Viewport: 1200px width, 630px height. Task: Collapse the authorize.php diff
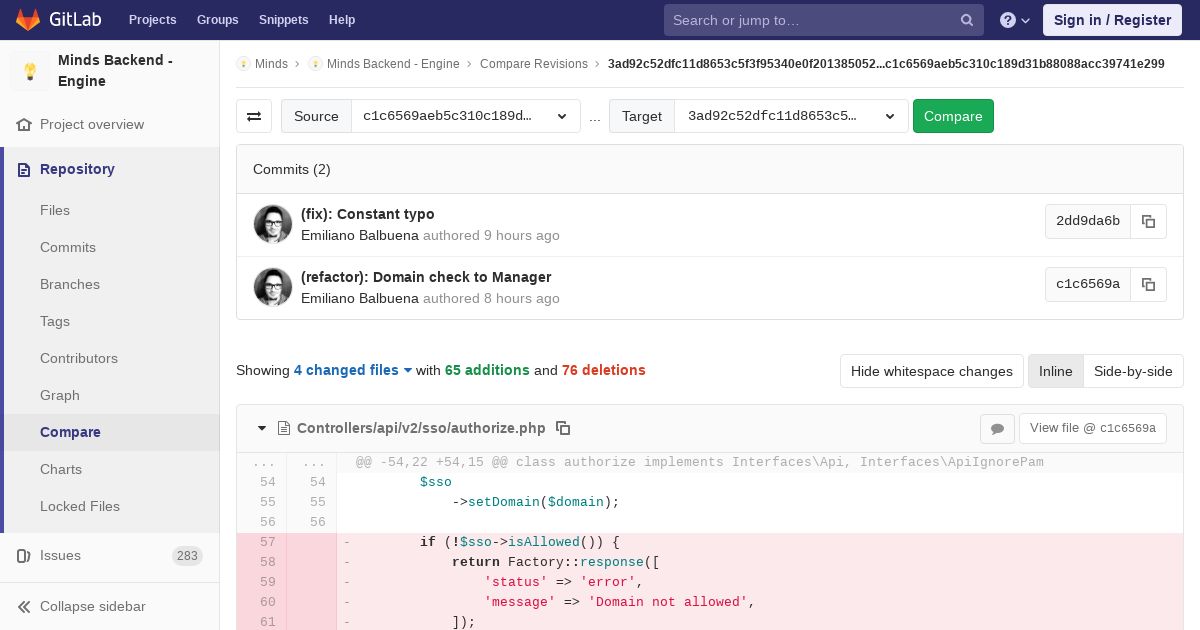[x=262, y=428]
